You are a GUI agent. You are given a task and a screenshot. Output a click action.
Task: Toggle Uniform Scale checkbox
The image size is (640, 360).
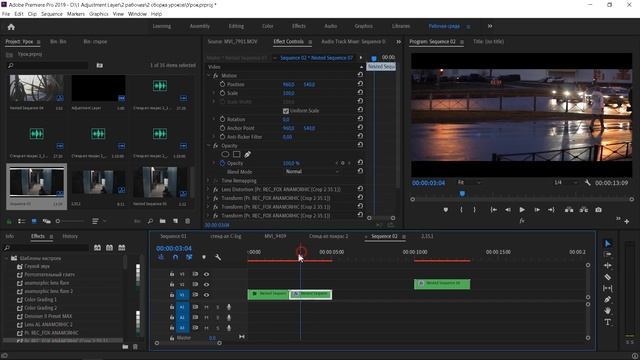point(286,111)
